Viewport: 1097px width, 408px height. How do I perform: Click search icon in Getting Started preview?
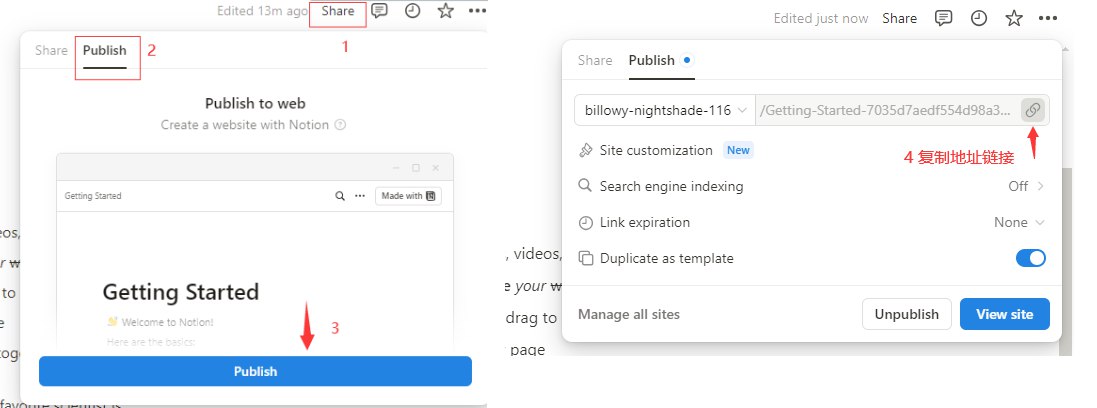click(x=340, y=196)
